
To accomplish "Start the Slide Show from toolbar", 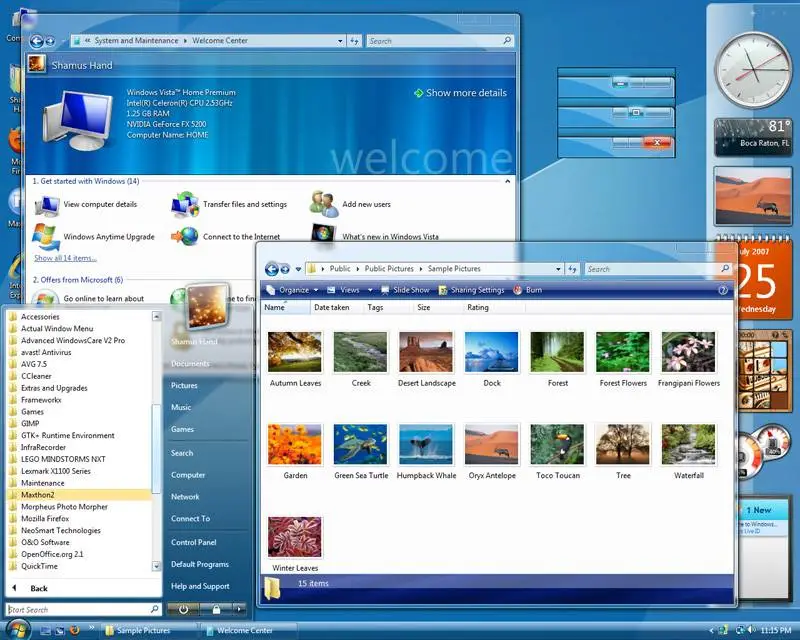I will (405, 290).
